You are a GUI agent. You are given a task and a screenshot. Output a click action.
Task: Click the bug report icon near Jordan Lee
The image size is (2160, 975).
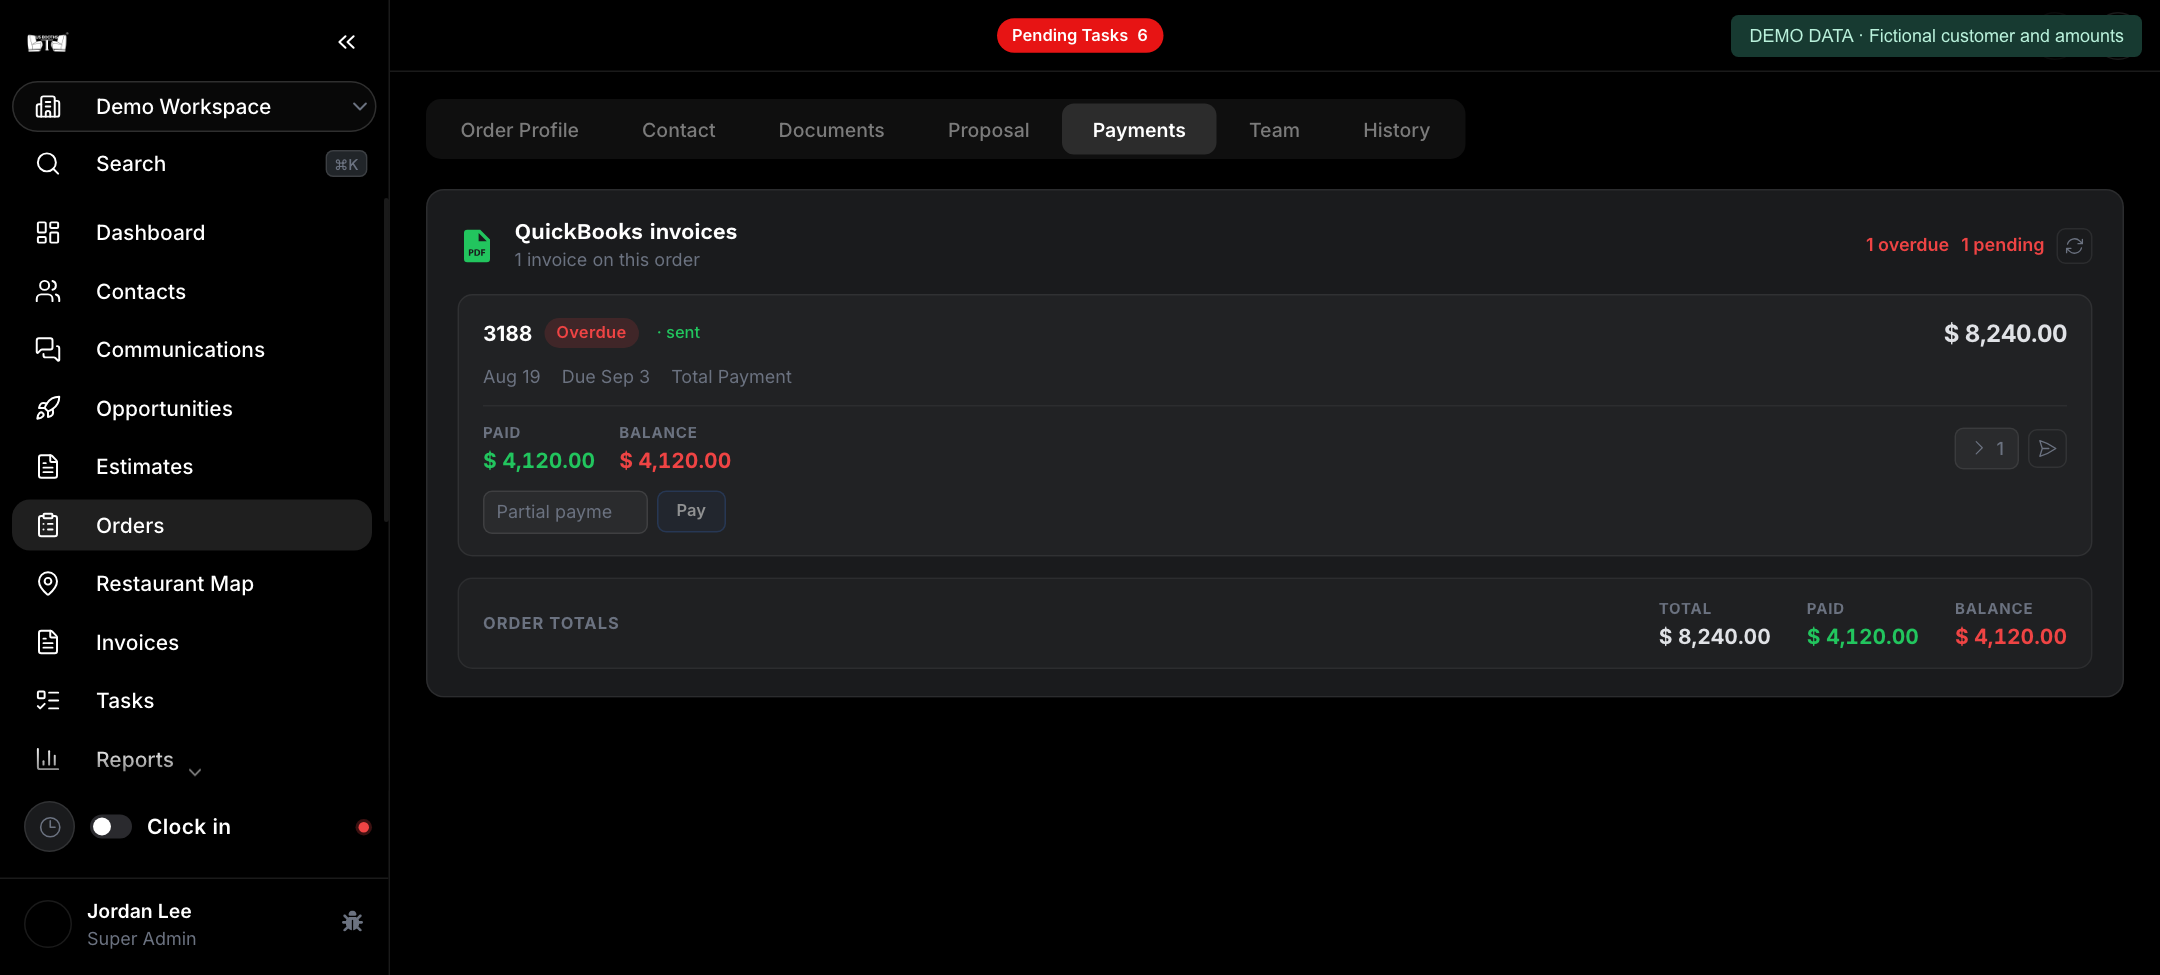pyautogui.click(x=352, y=922)
